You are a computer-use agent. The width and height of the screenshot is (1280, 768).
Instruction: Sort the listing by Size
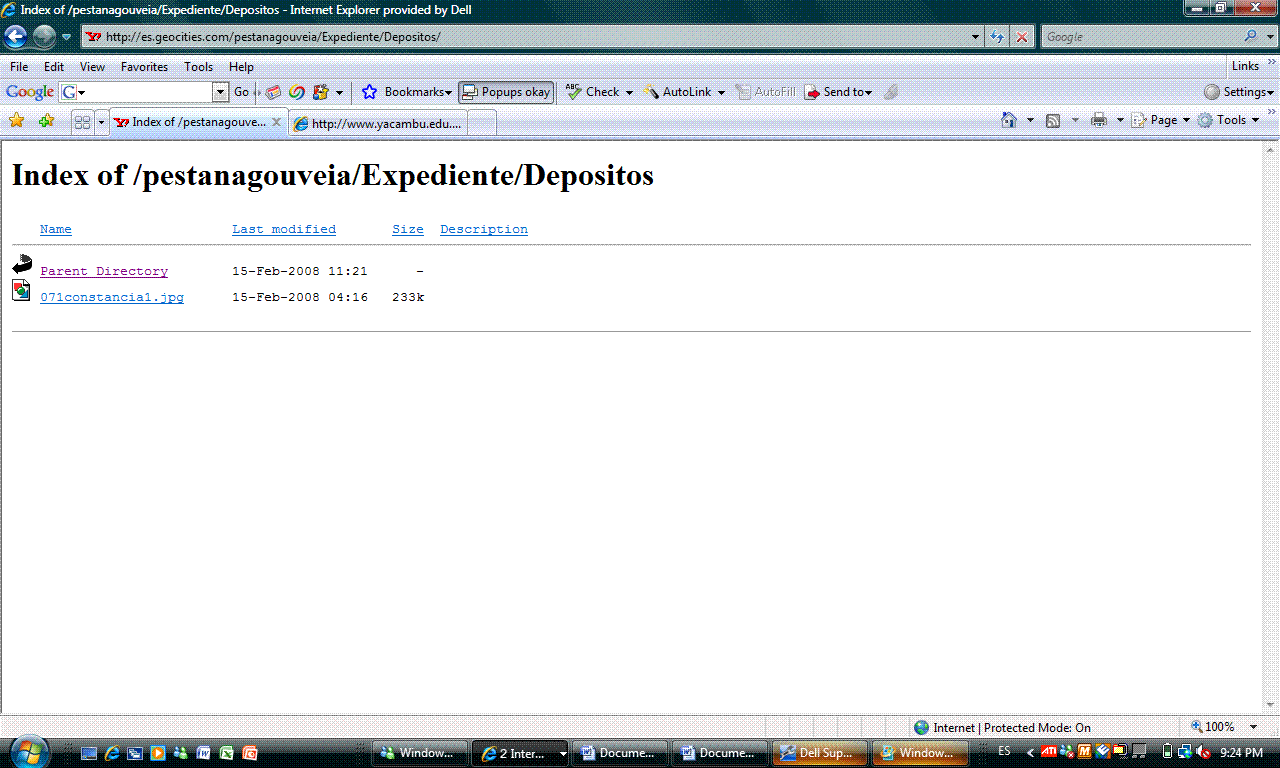pos(408,229)
